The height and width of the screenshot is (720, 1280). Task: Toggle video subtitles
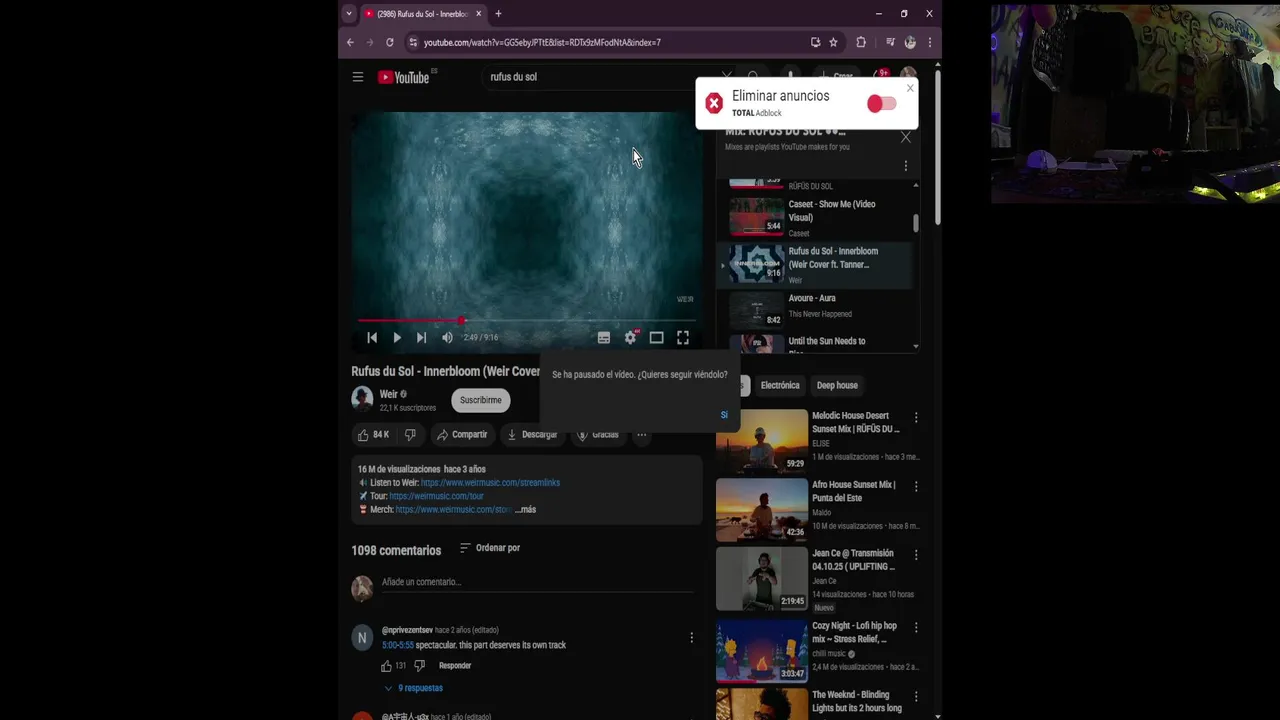604,338
